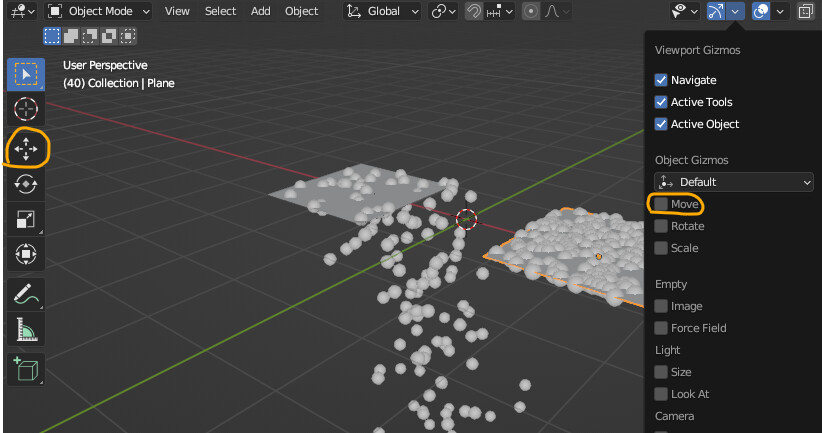The image size is (822, 433).
Task: Open the Select menu
Action: point(220,11)
